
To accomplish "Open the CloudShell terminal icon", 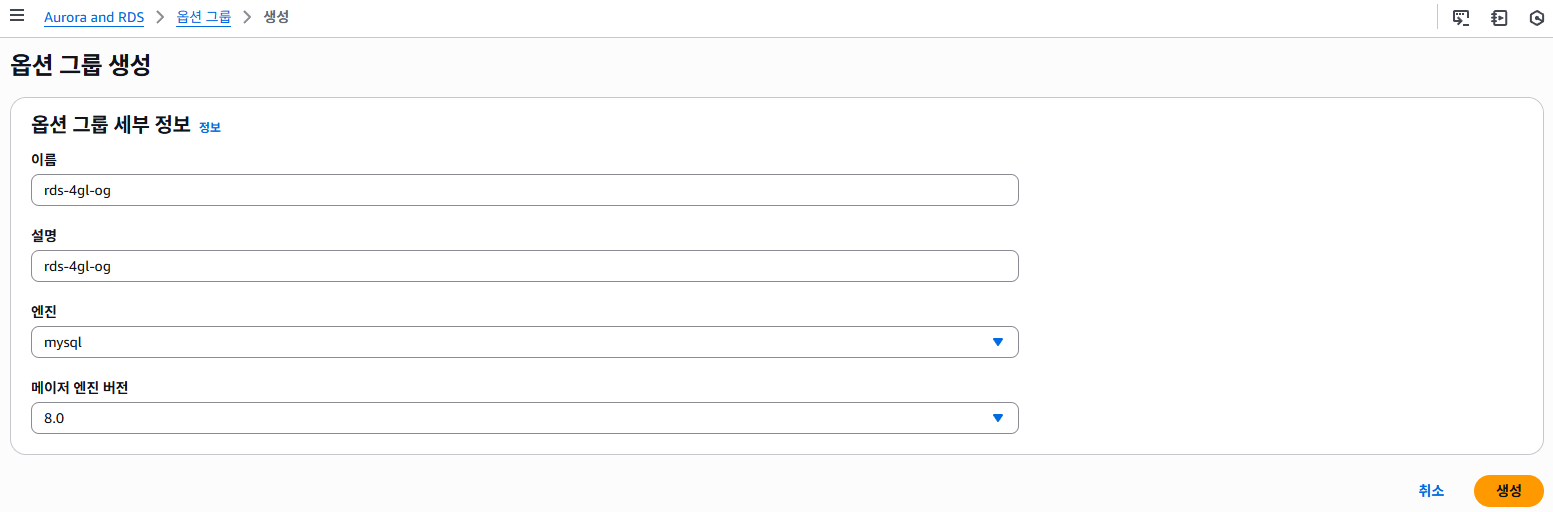I will (x=1461, y=18).
